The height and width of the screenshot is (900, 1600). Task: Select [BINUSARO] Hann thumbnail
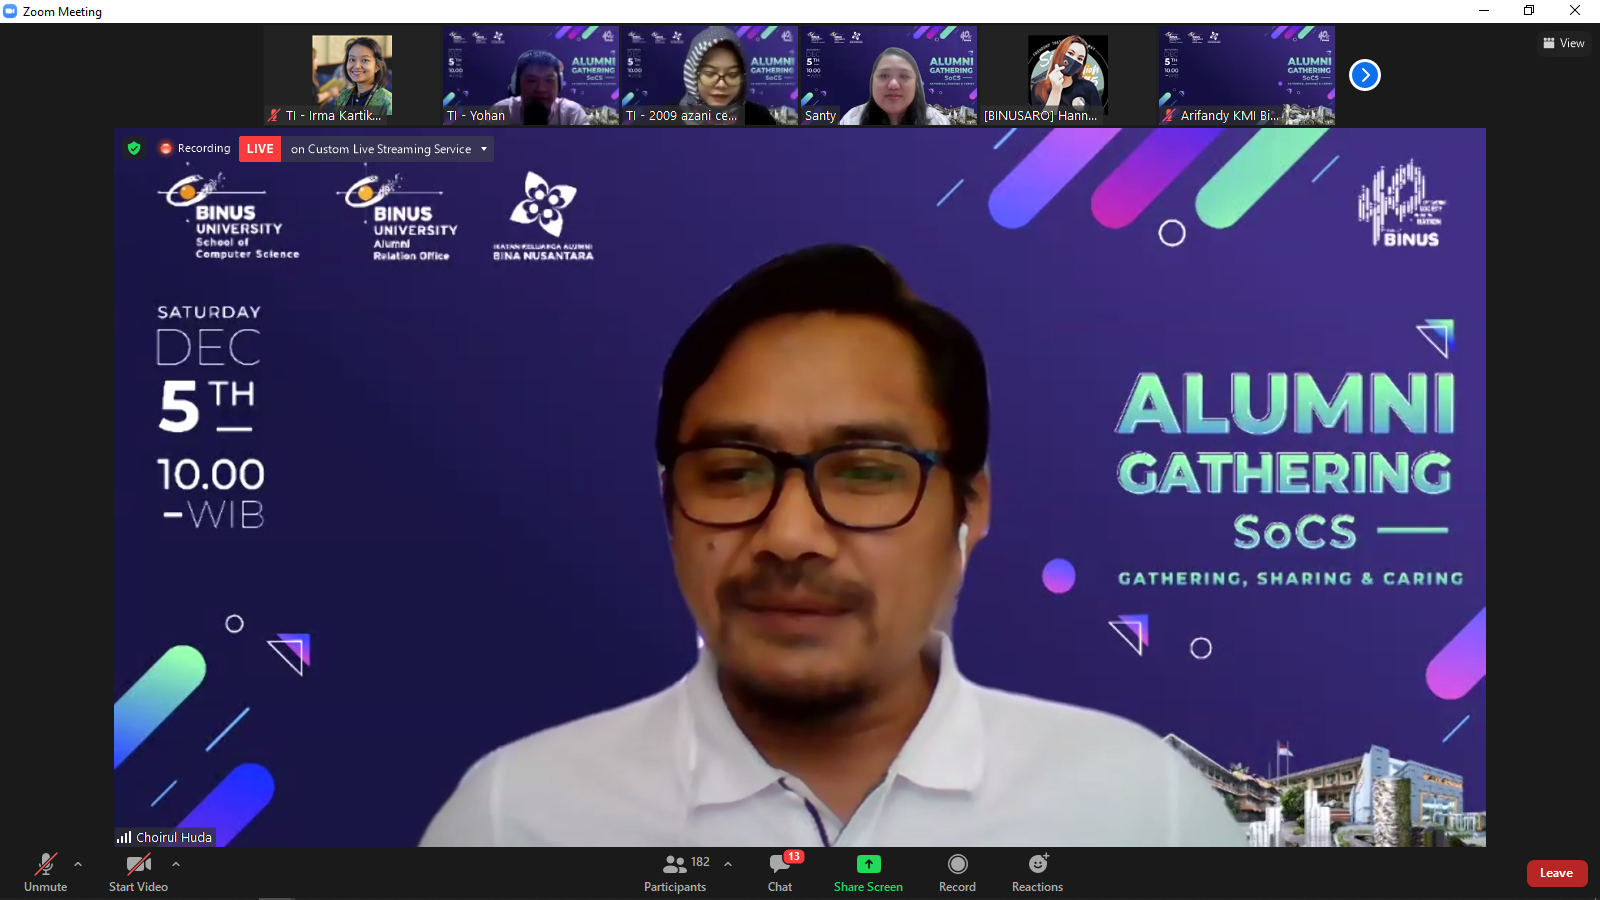point(1068,76)
